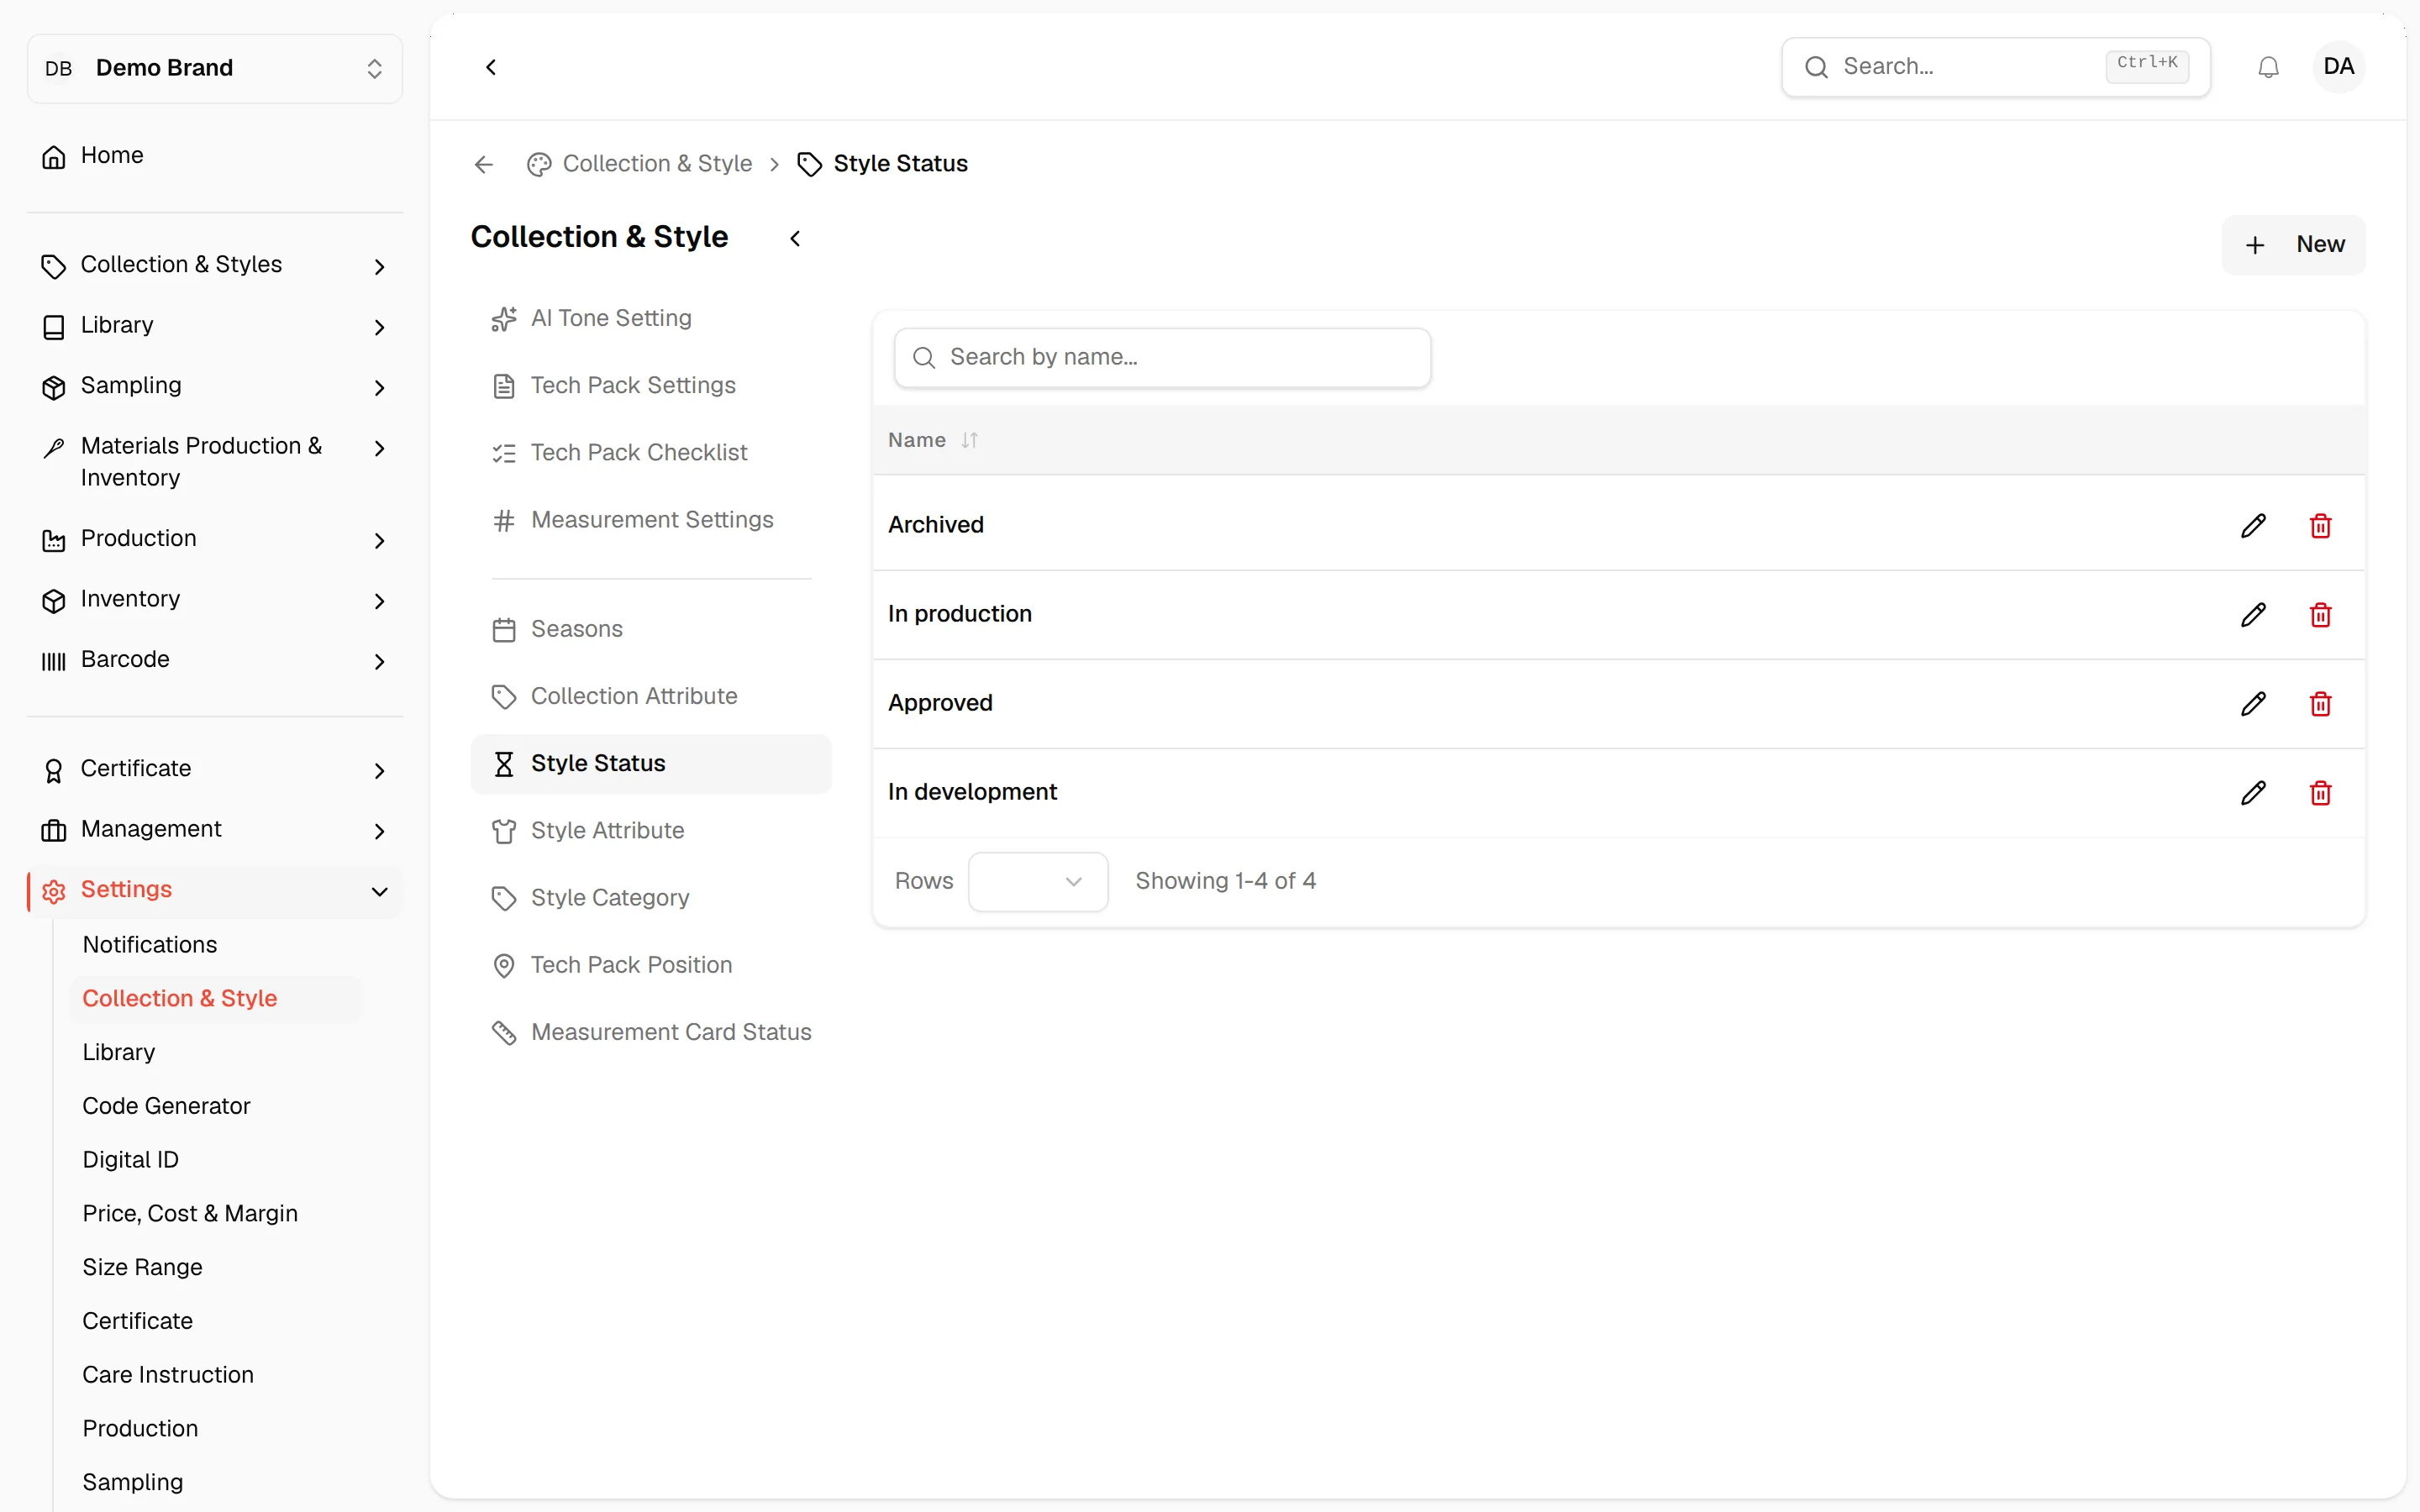Focus the Search by name field

point(1162,358)
